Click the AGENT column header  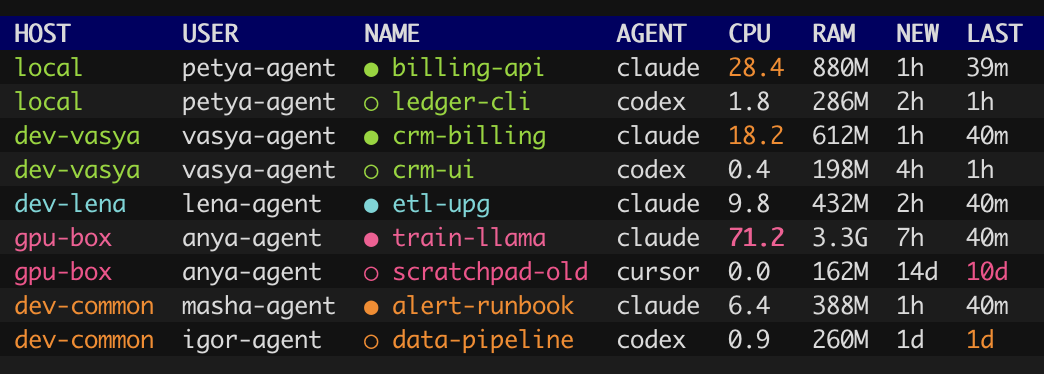(x=651, y=33)
